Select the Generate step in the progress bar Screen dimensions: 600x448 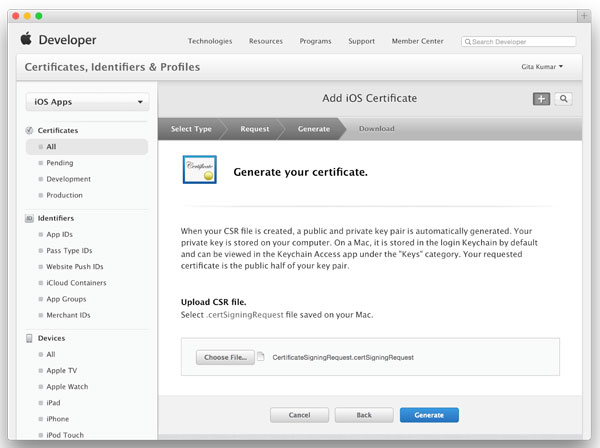[x=314, y=129]
